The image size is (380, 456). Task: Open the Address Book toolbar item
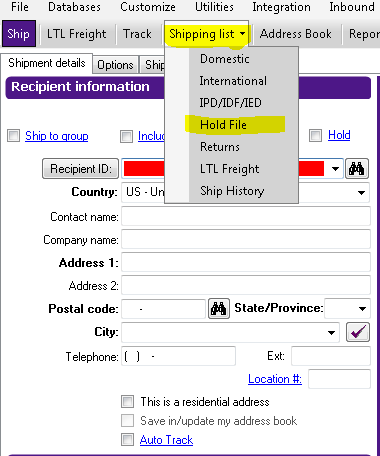(296, 34)
